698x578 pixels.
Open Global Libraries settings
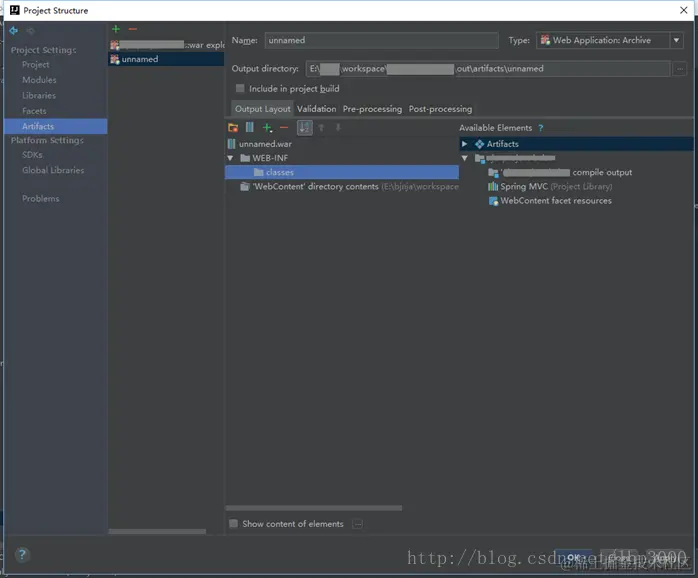(x=53, y=170)
